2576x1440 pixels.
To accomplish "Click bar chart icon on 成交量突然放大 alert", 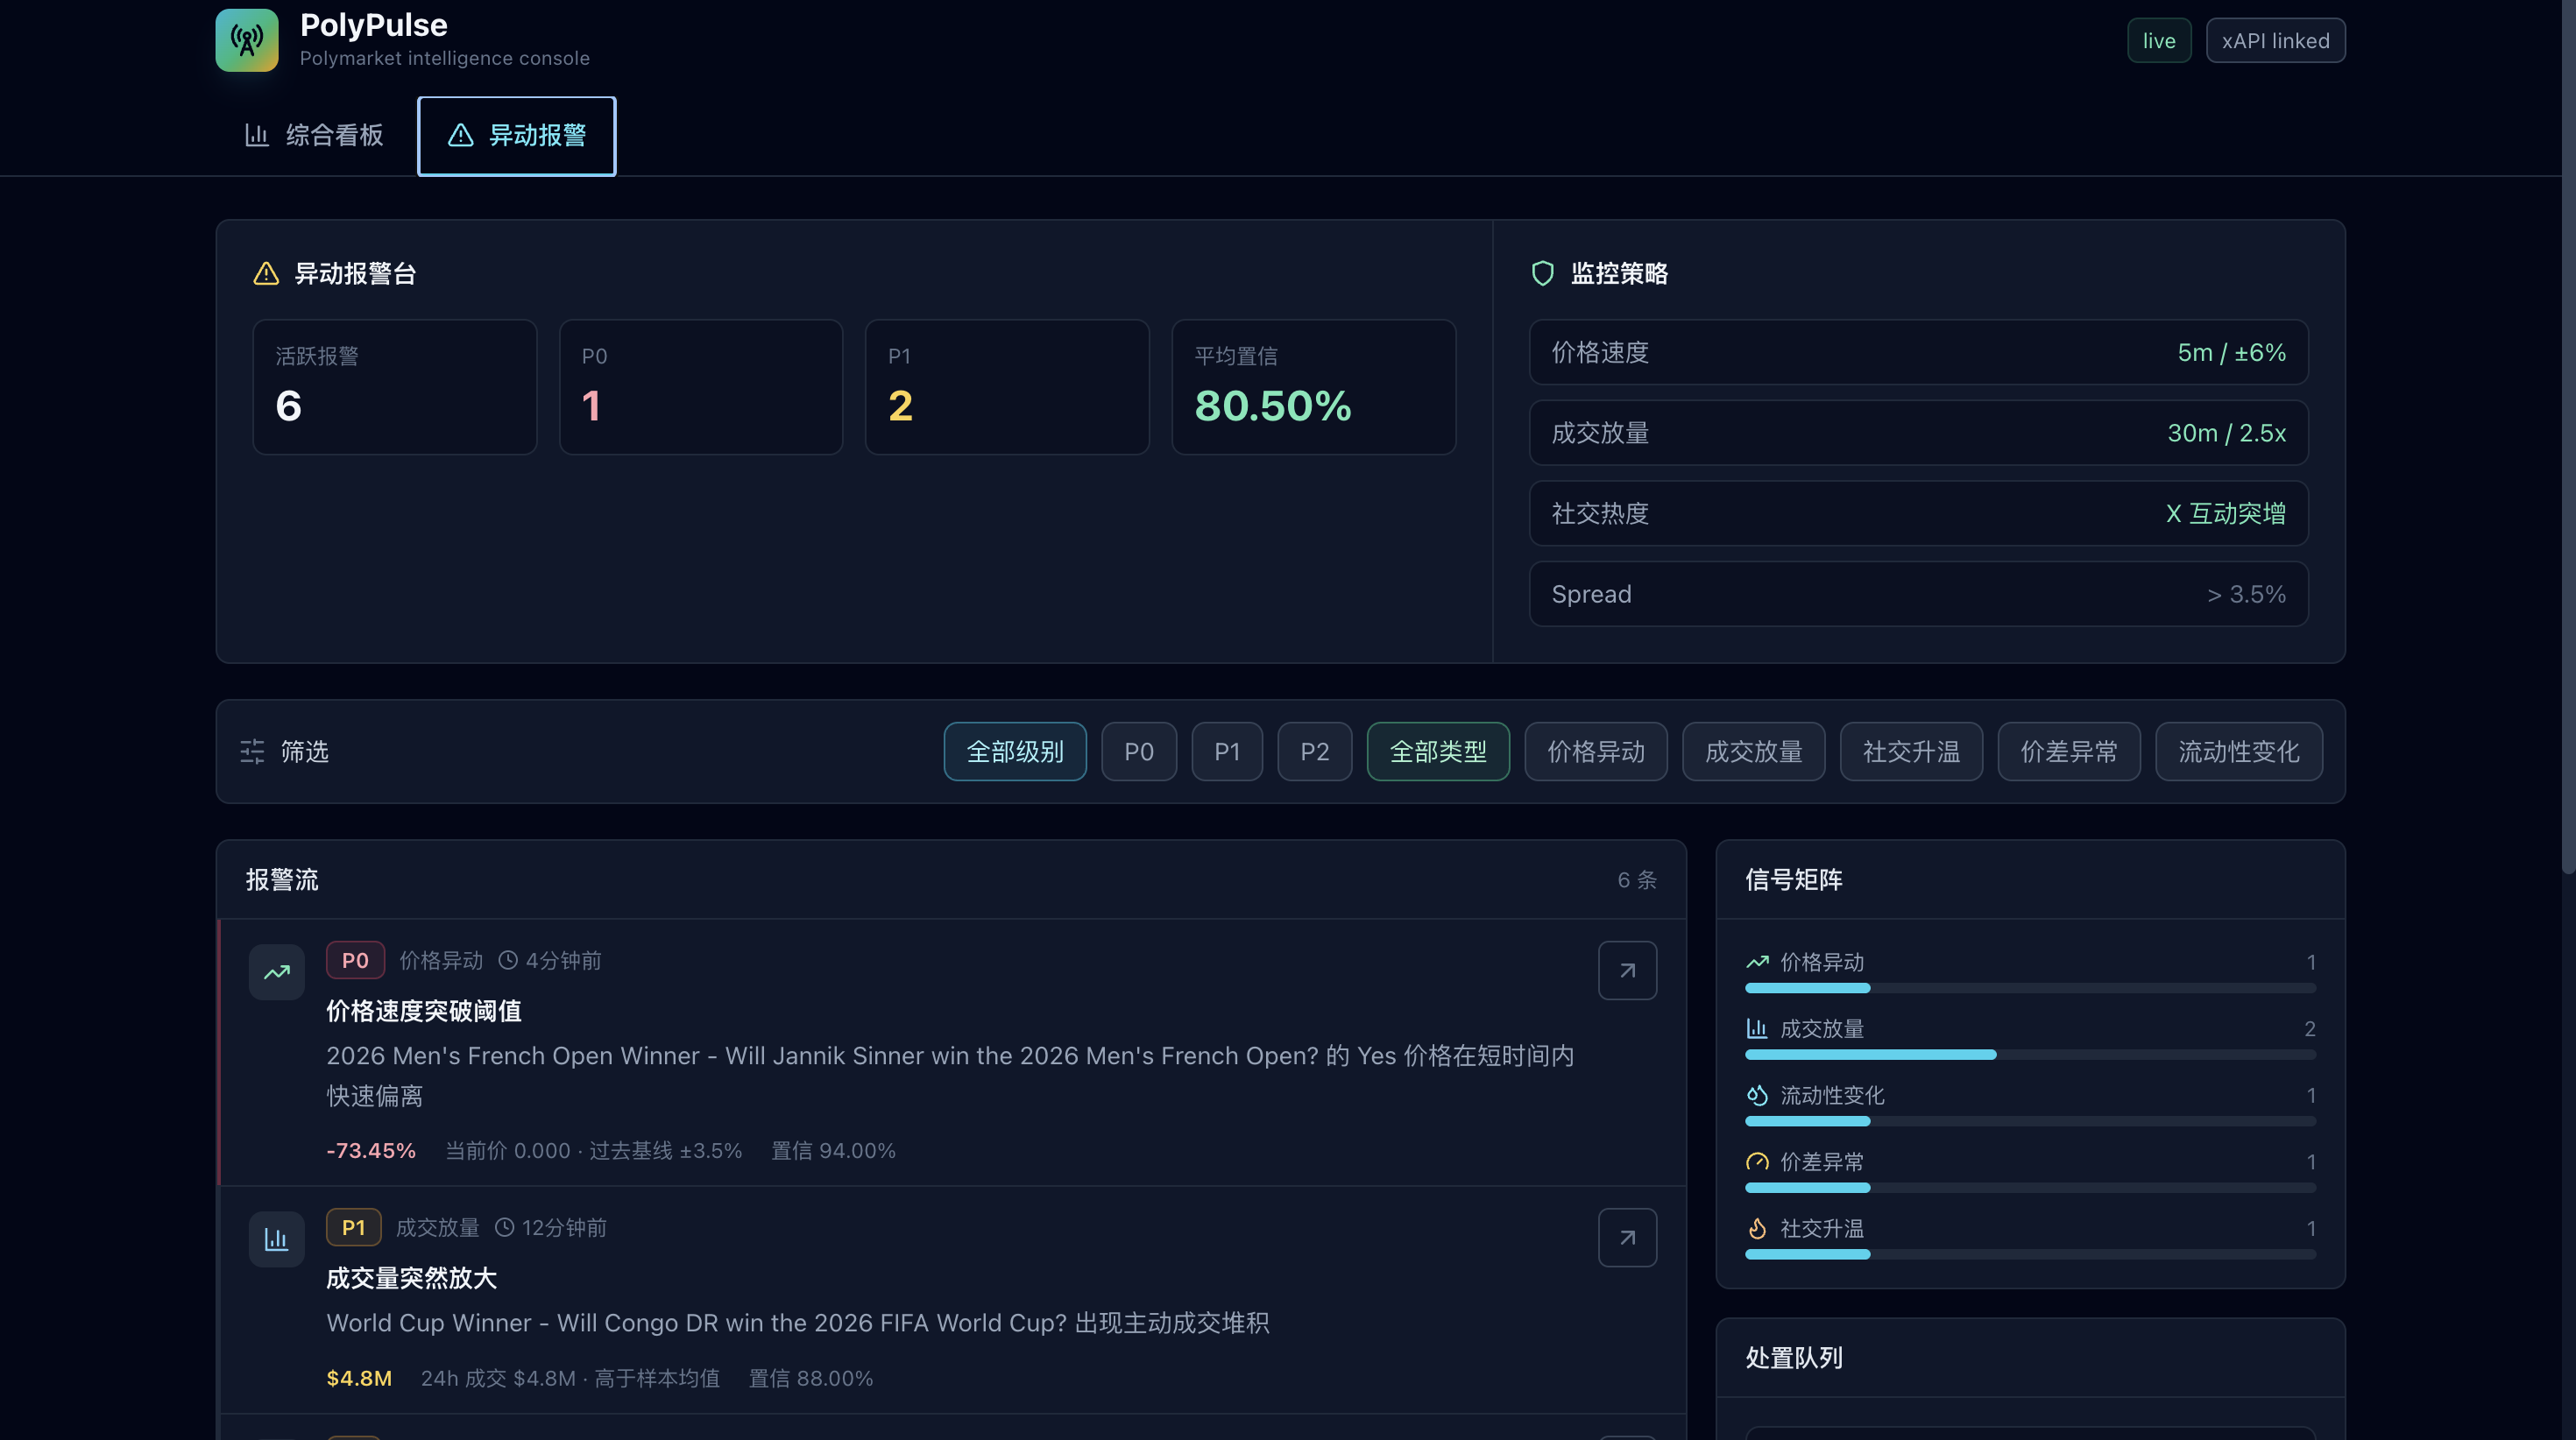I will (277, 1240).
